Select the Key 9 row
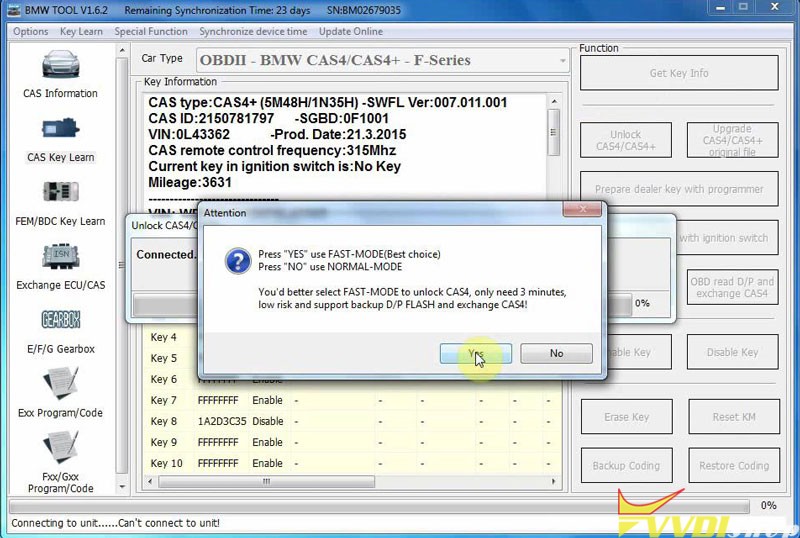Image resolution: width=800 pixels, height=538 pixels. point(352,442)
